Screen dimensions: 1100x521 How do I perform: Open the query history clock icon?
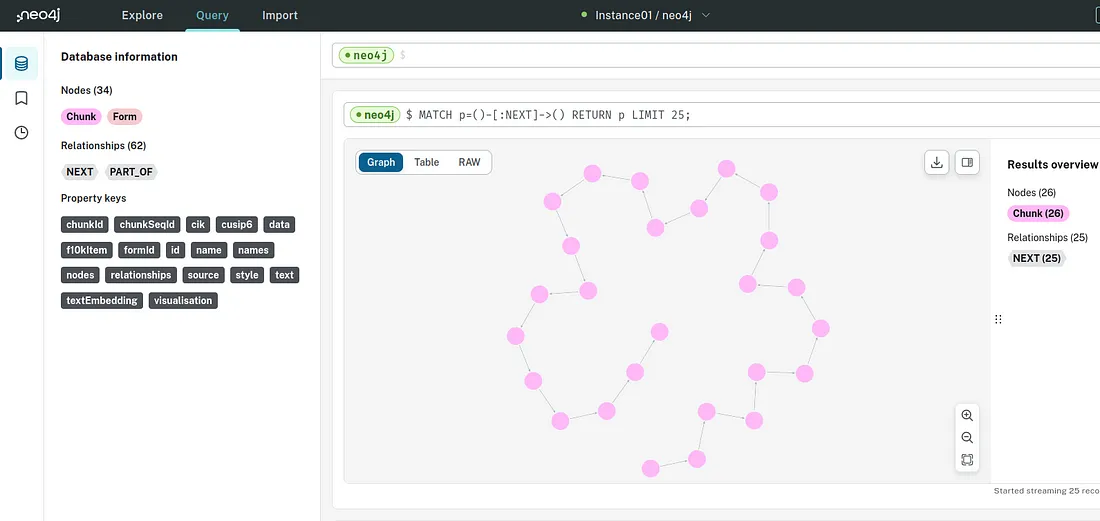[x=21, y=133]
